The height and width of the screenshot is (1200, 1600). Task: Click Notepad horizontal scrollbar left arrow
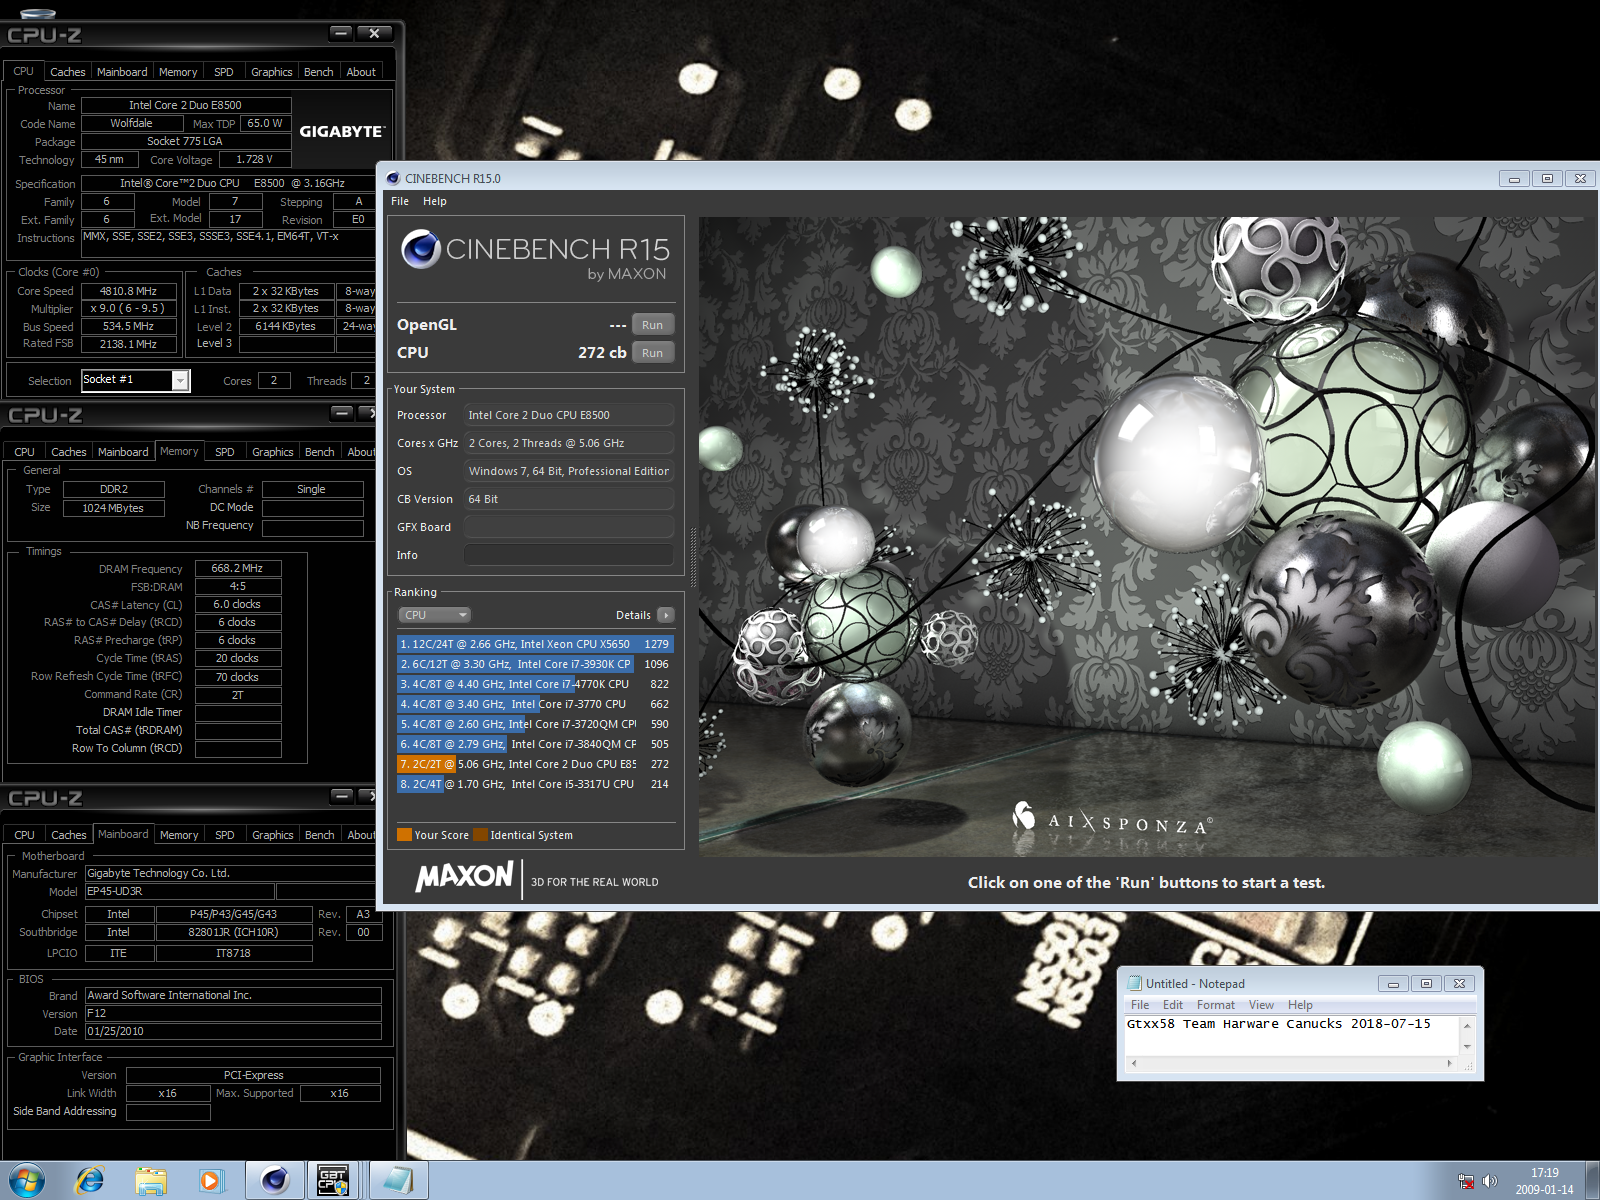pos(1133,1064)
